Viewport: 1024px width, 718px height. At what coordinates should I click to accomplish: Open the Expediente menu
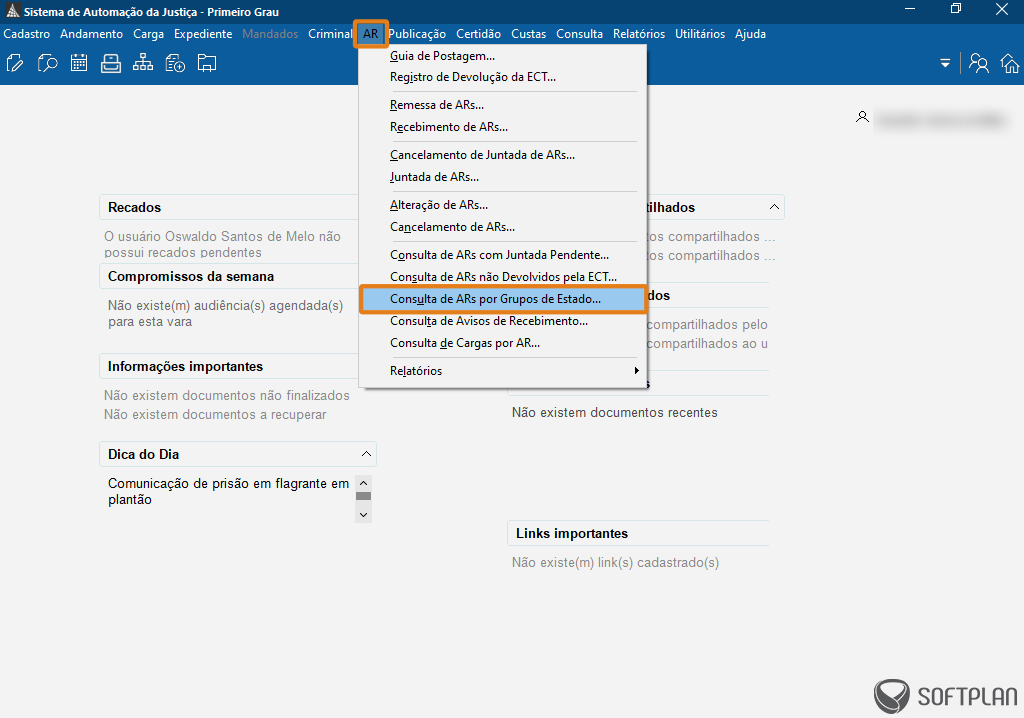(x=203, y=34)
